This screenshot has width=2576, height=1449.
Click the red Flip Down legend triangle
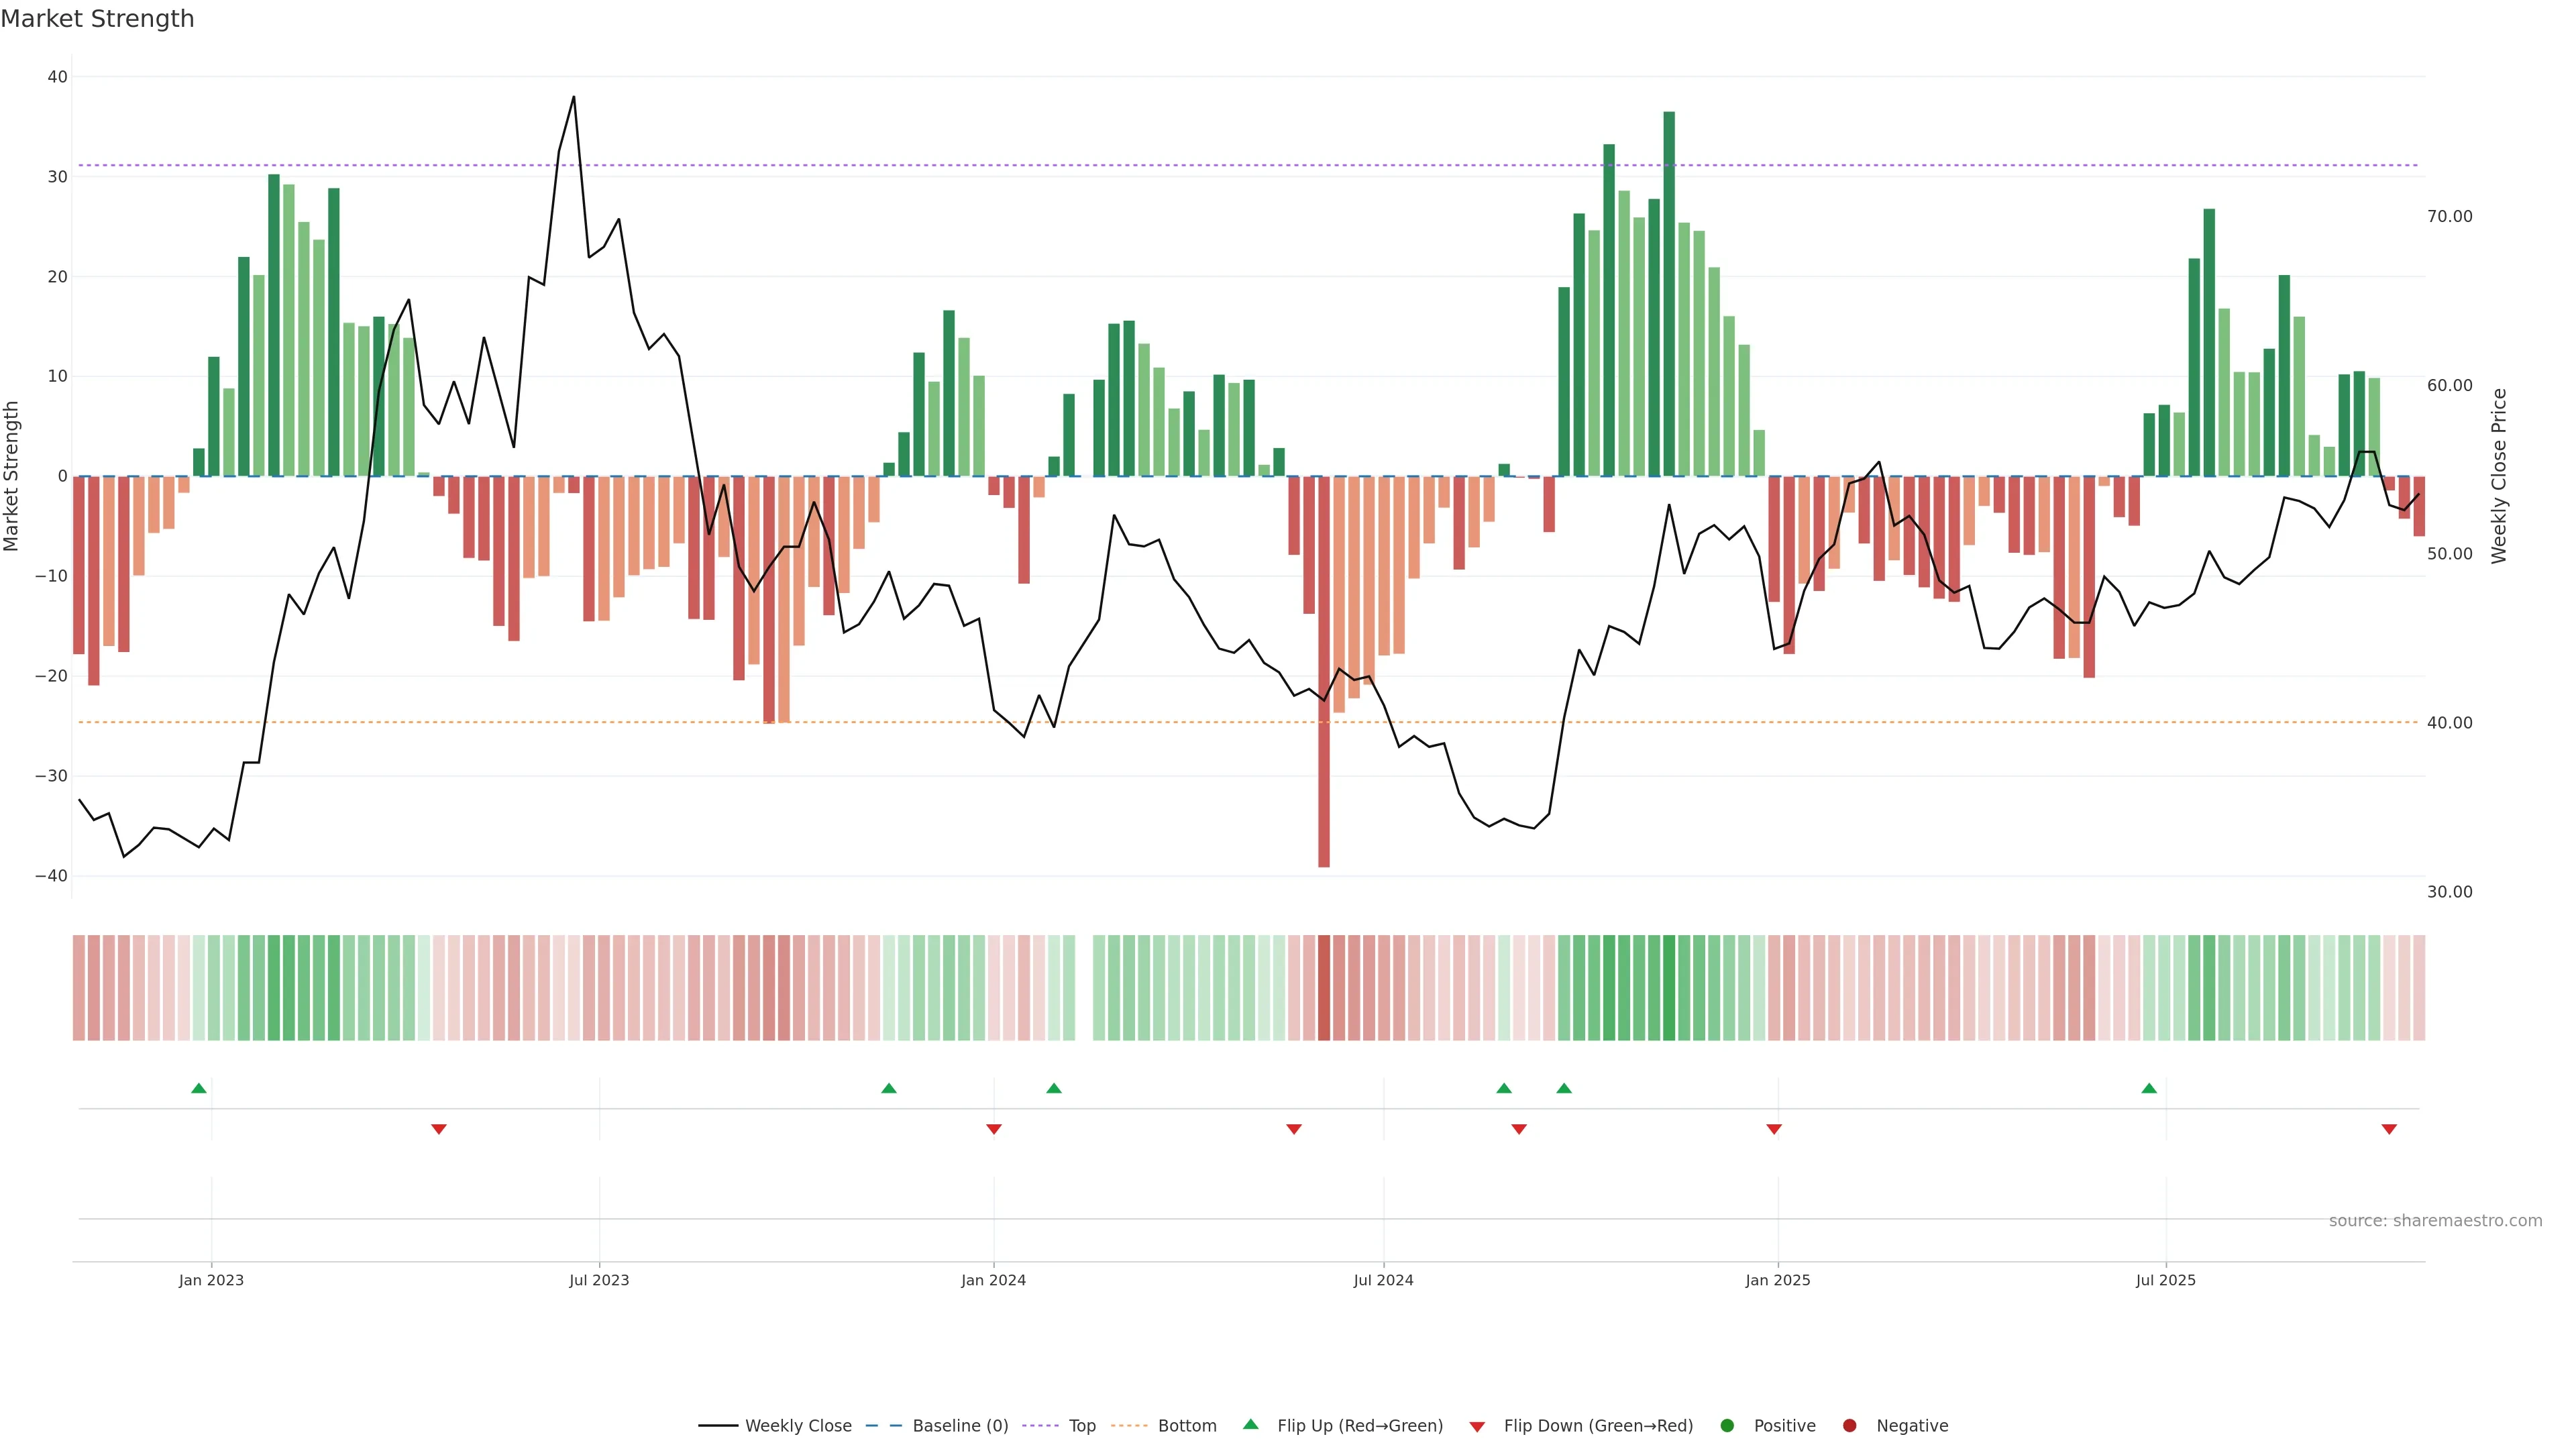click(1477, 1426)
